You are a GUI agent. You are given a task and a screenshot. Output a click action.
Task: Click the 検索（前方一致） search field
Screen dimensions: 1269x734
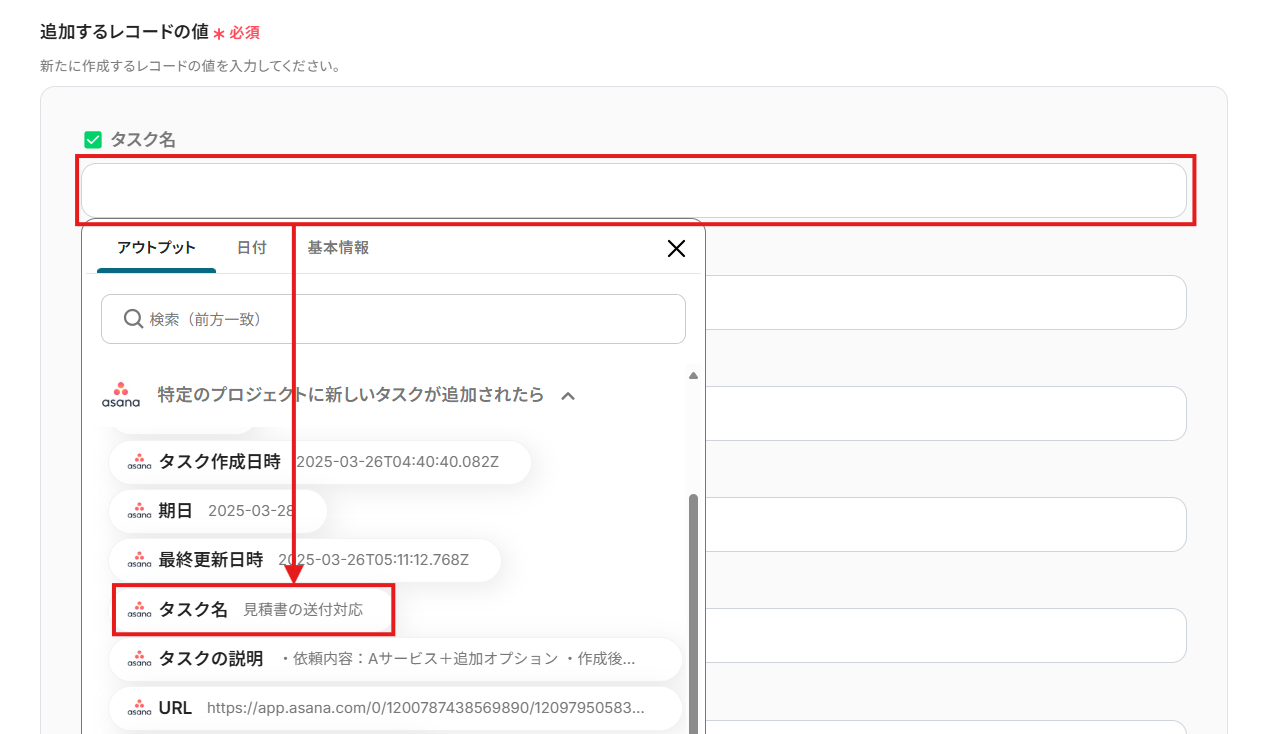[393, 319]
